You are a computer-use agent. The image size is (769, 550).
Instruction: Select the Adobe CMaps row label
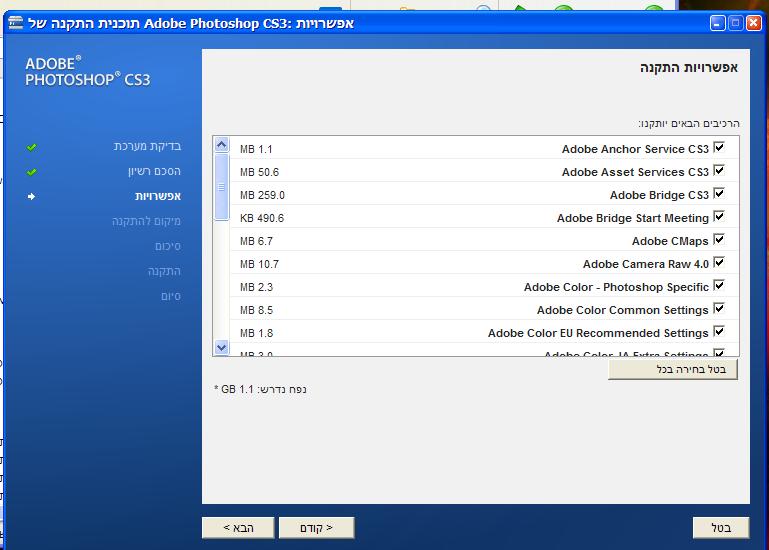pos(670,241)
